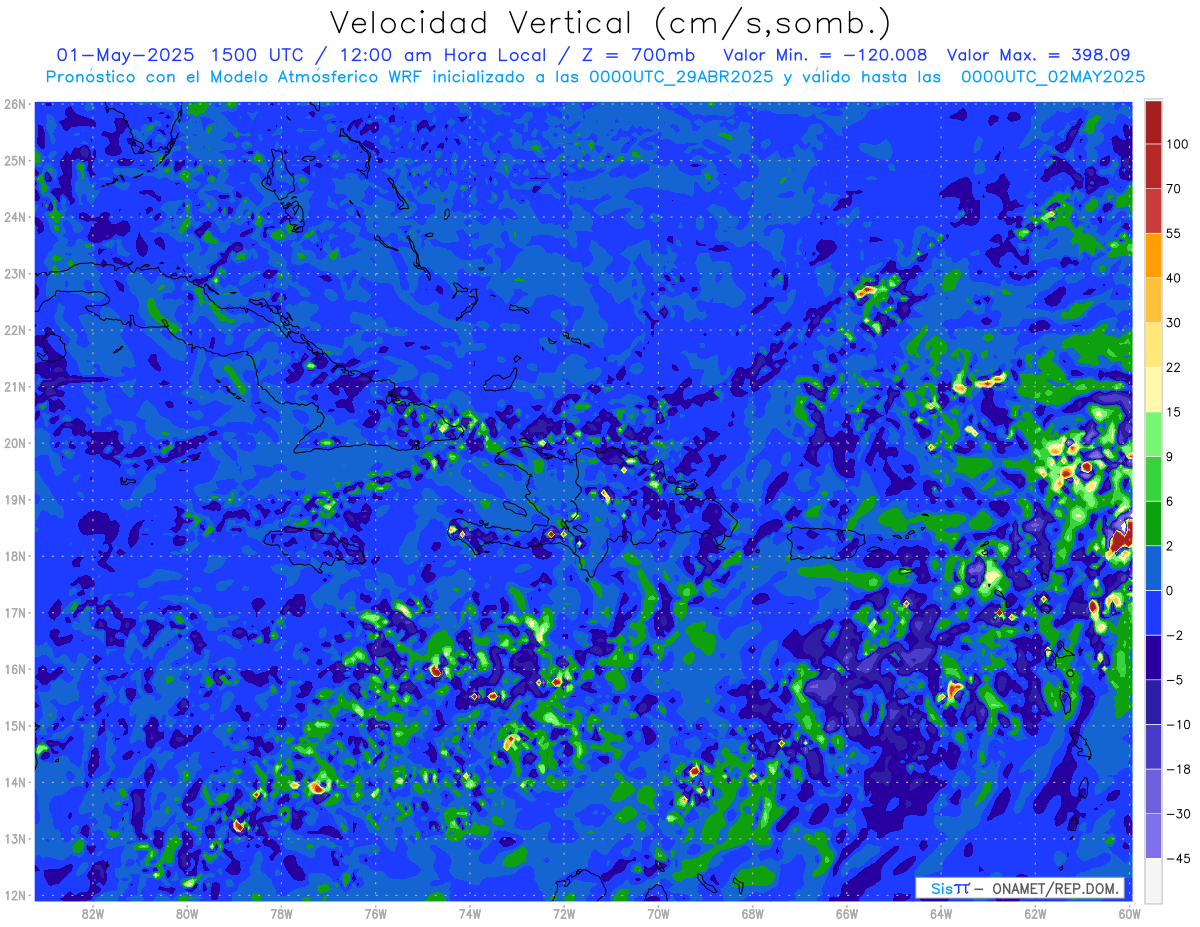Select "Valor Max. = 398.09" in the header
This screenshot has height=927, width=1200.
[x=1038, y=55]
